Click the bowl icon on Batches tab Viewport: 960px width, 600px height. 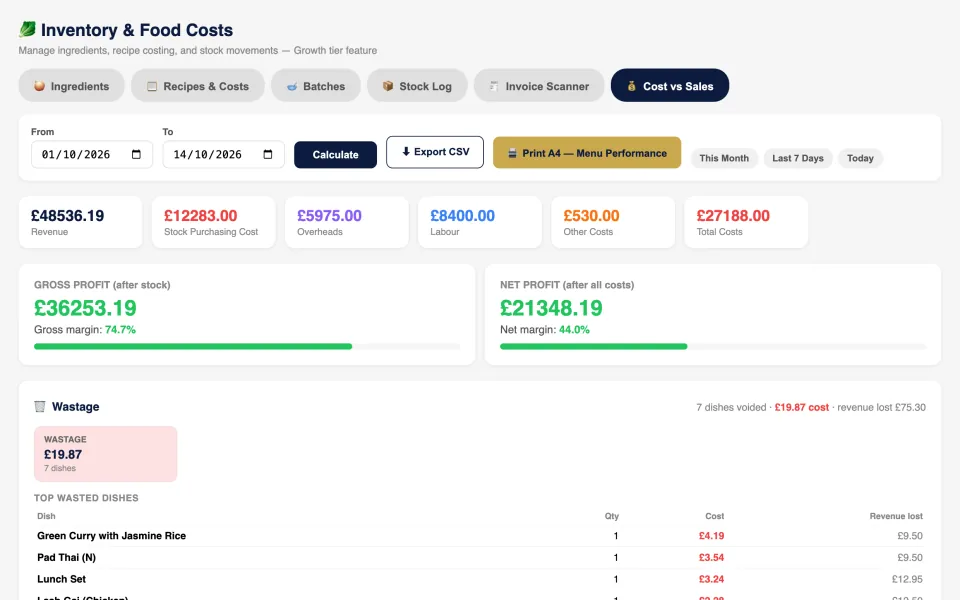tap(292, 86)
